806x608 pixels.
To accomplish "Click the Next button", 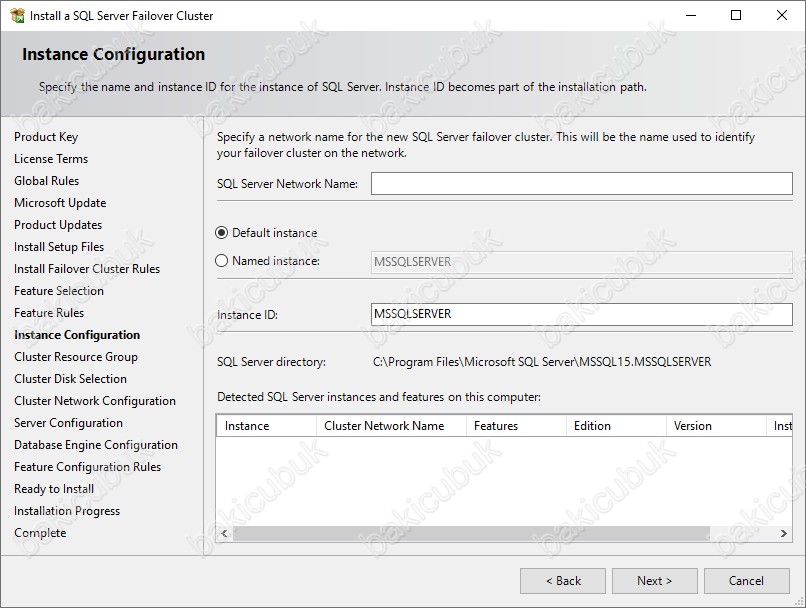I will tap(654, 581).
